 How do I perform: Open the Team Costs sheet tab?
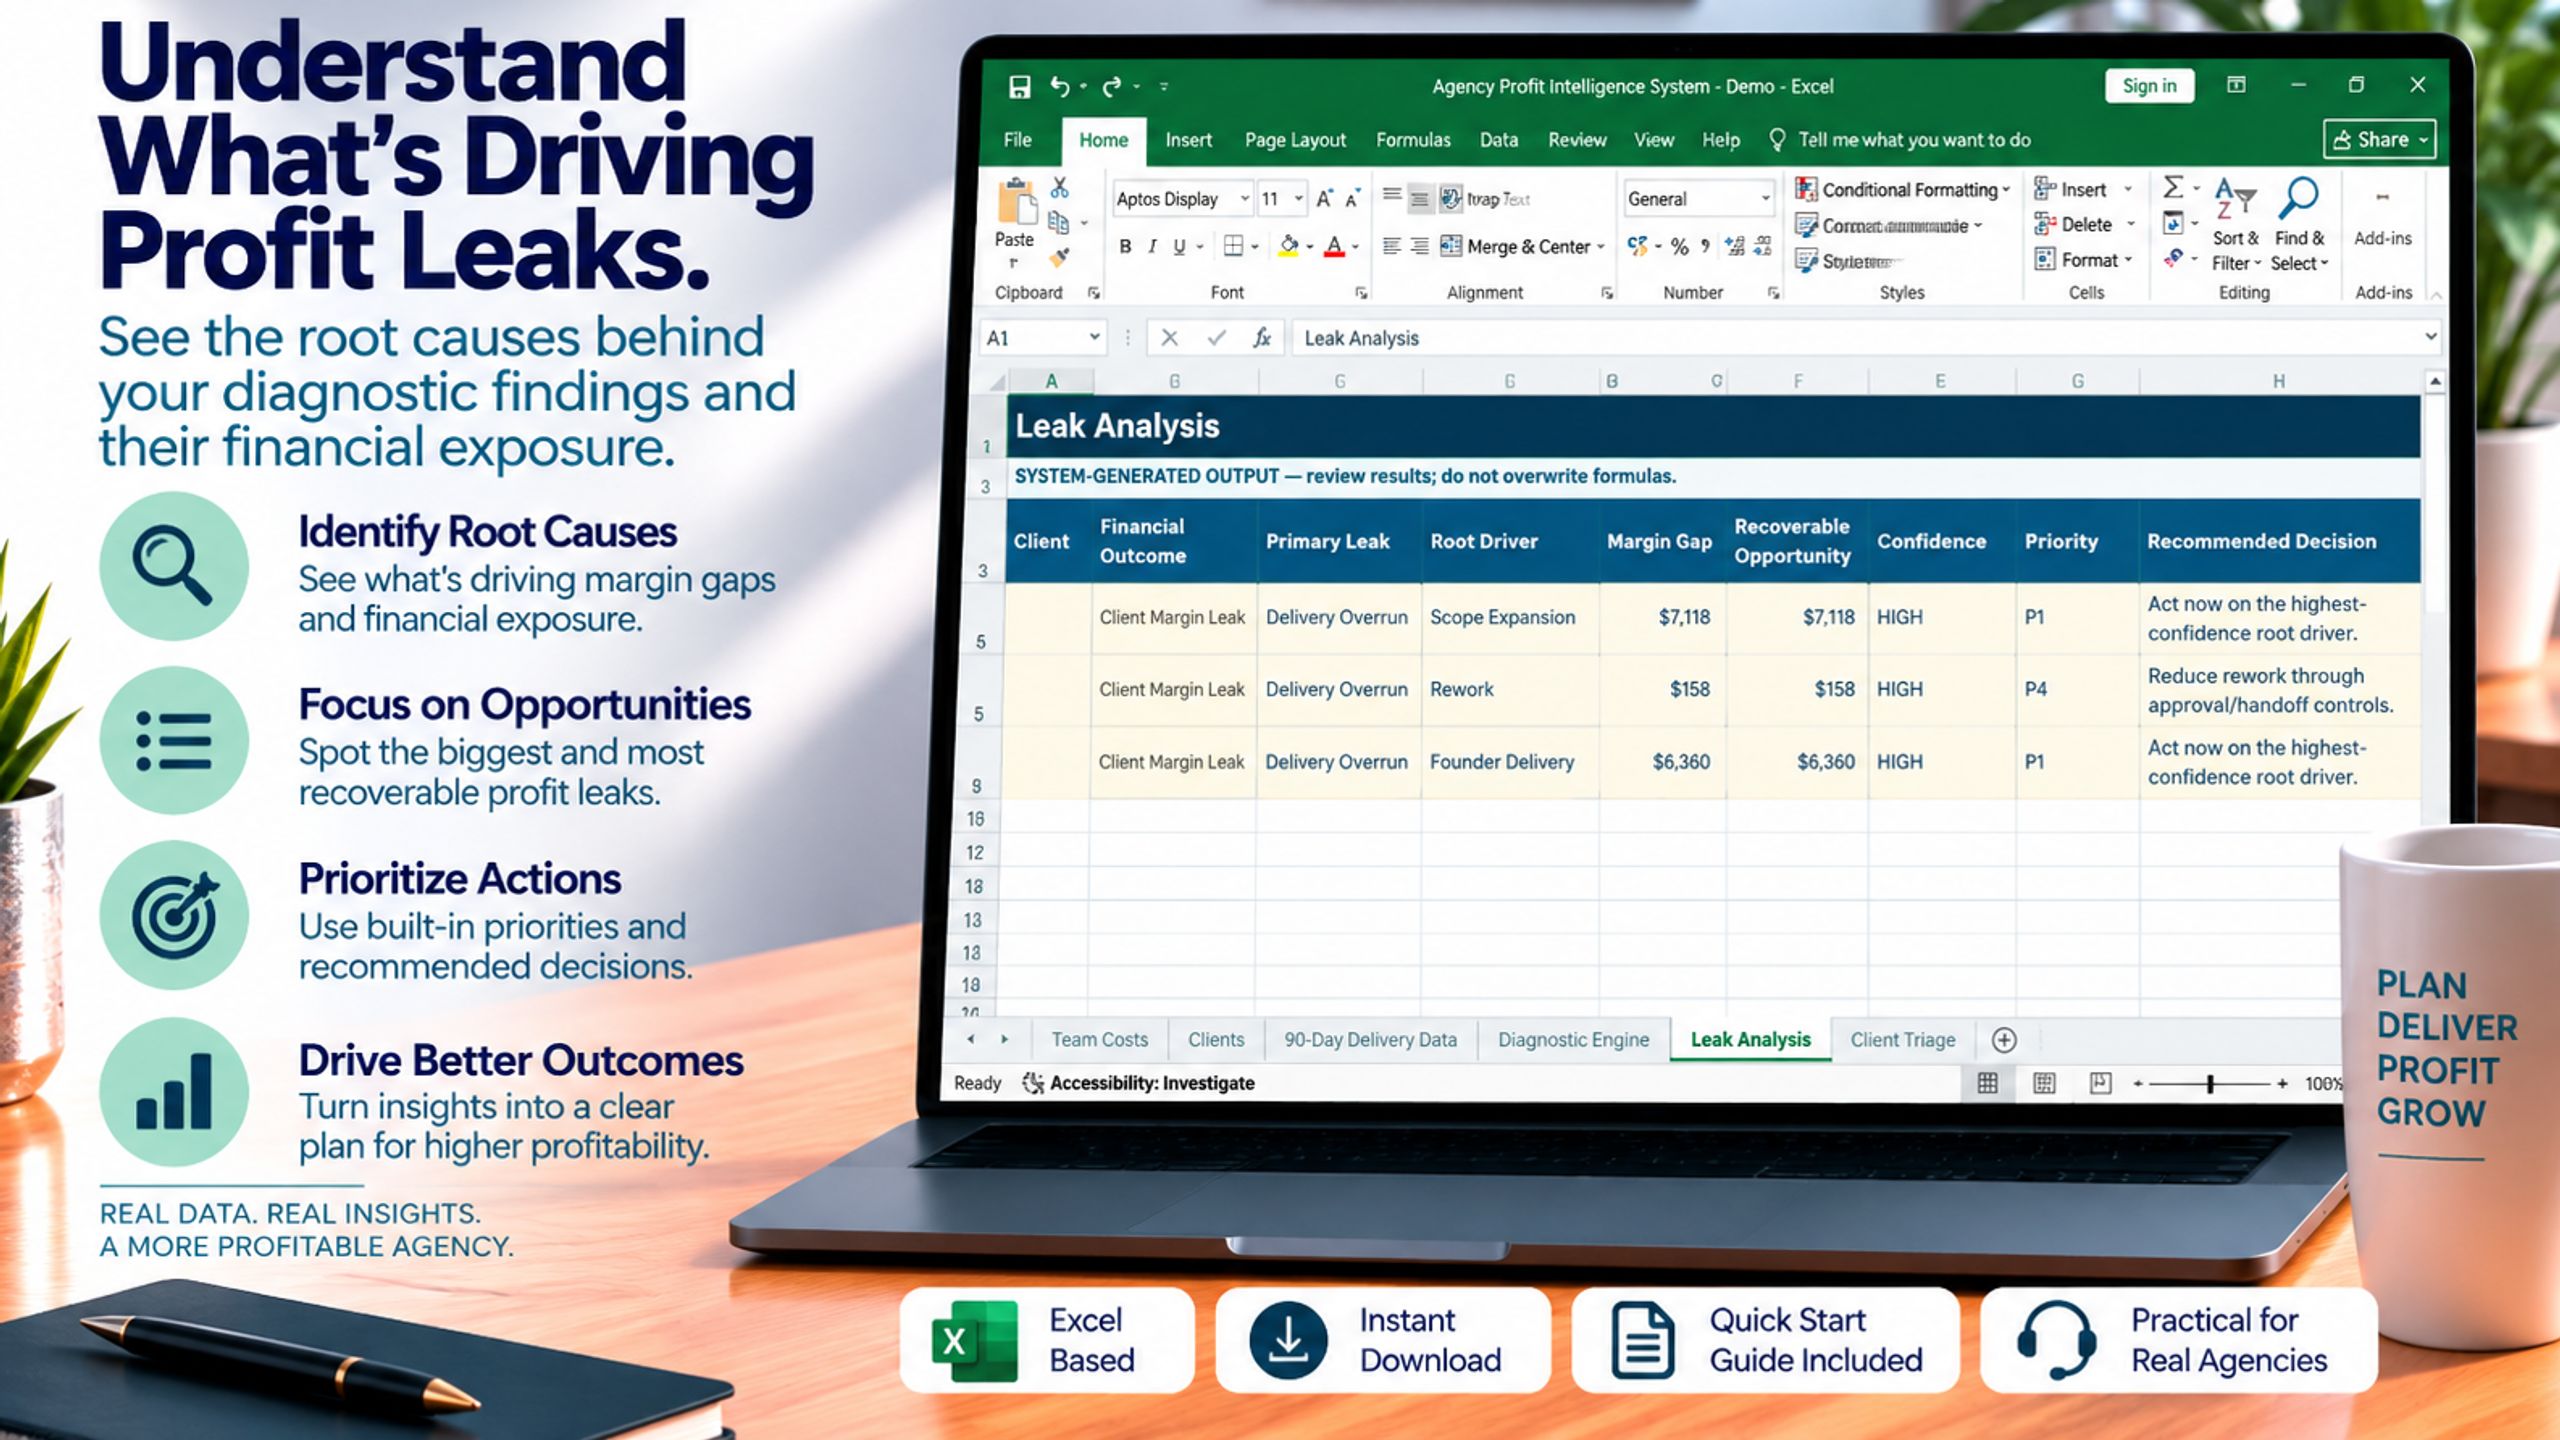pos(1099,1040)
